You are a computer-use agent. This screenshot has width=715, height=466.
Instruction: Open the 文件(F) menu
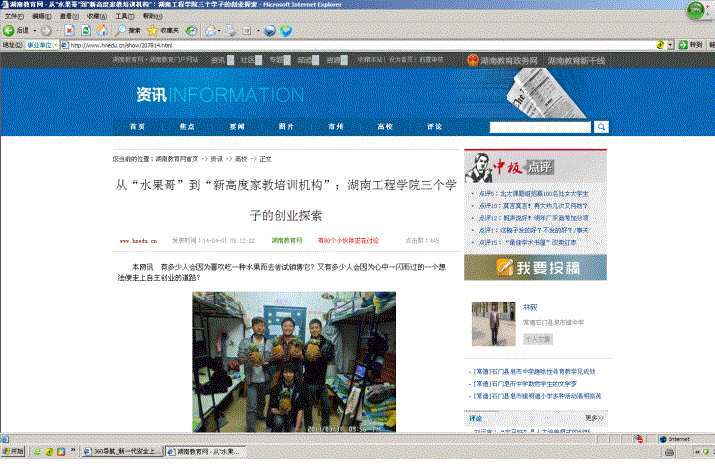pos(14,17)
